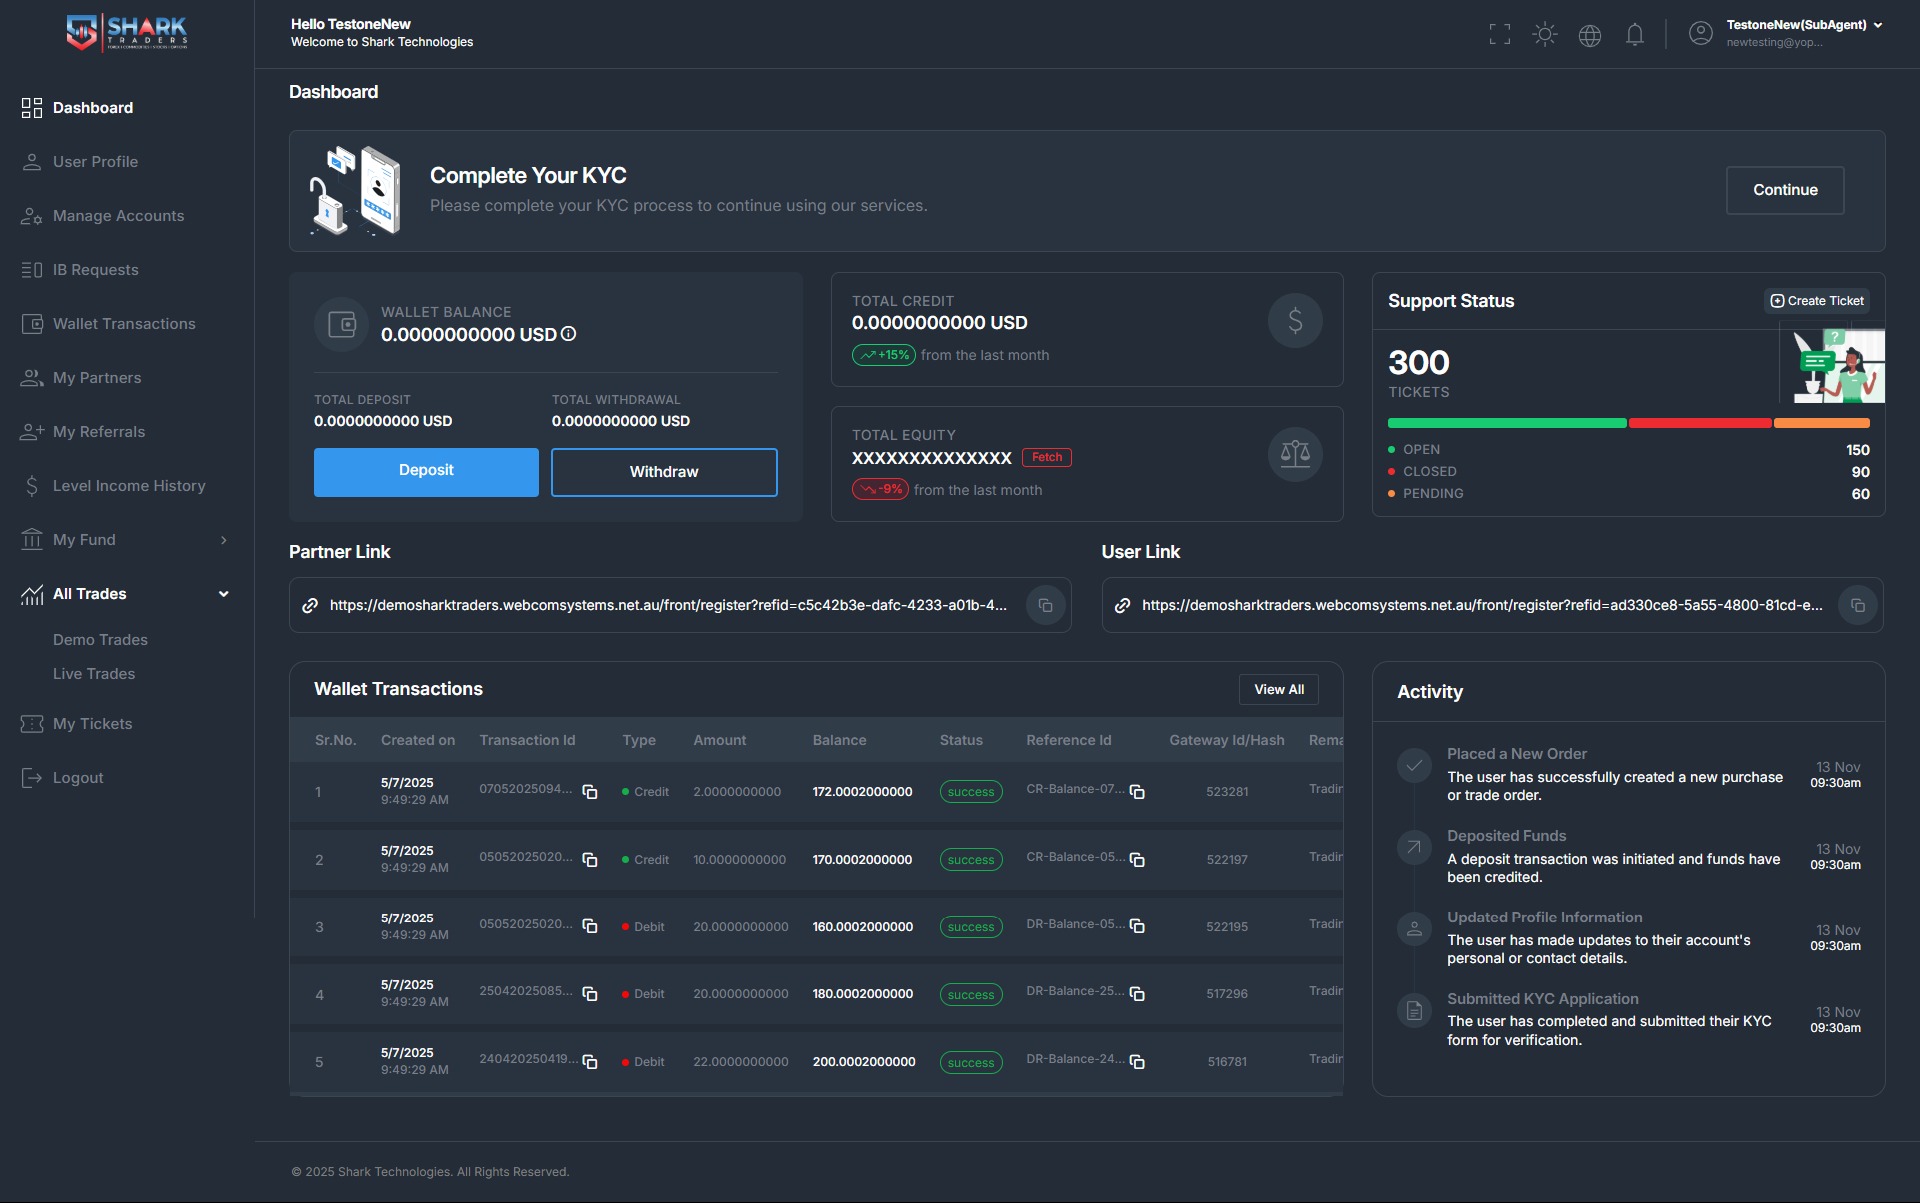Copy transaction ID 07052025094...
This screenshot has height=1203, width=1920.
(x=590, y=792)
